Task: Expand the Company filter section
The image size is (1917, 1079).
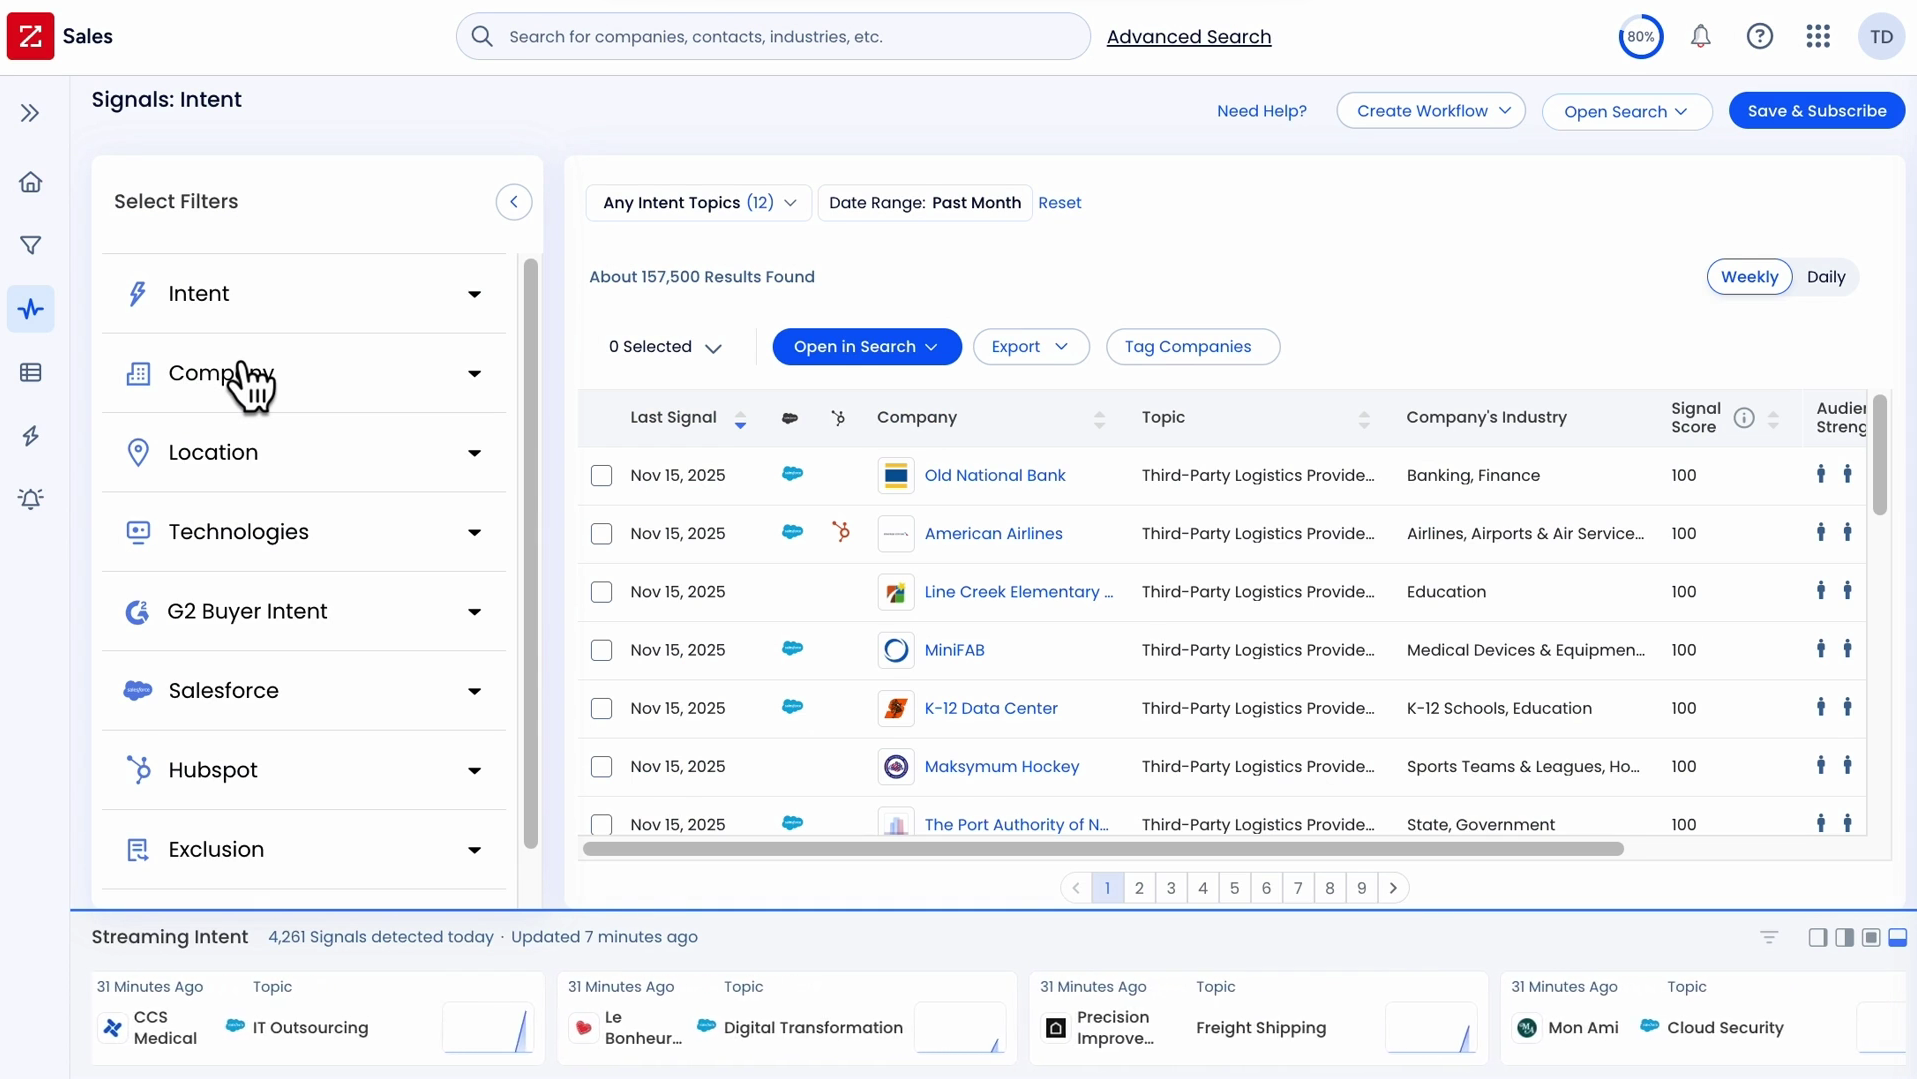Action: click(x=304, y=373)
